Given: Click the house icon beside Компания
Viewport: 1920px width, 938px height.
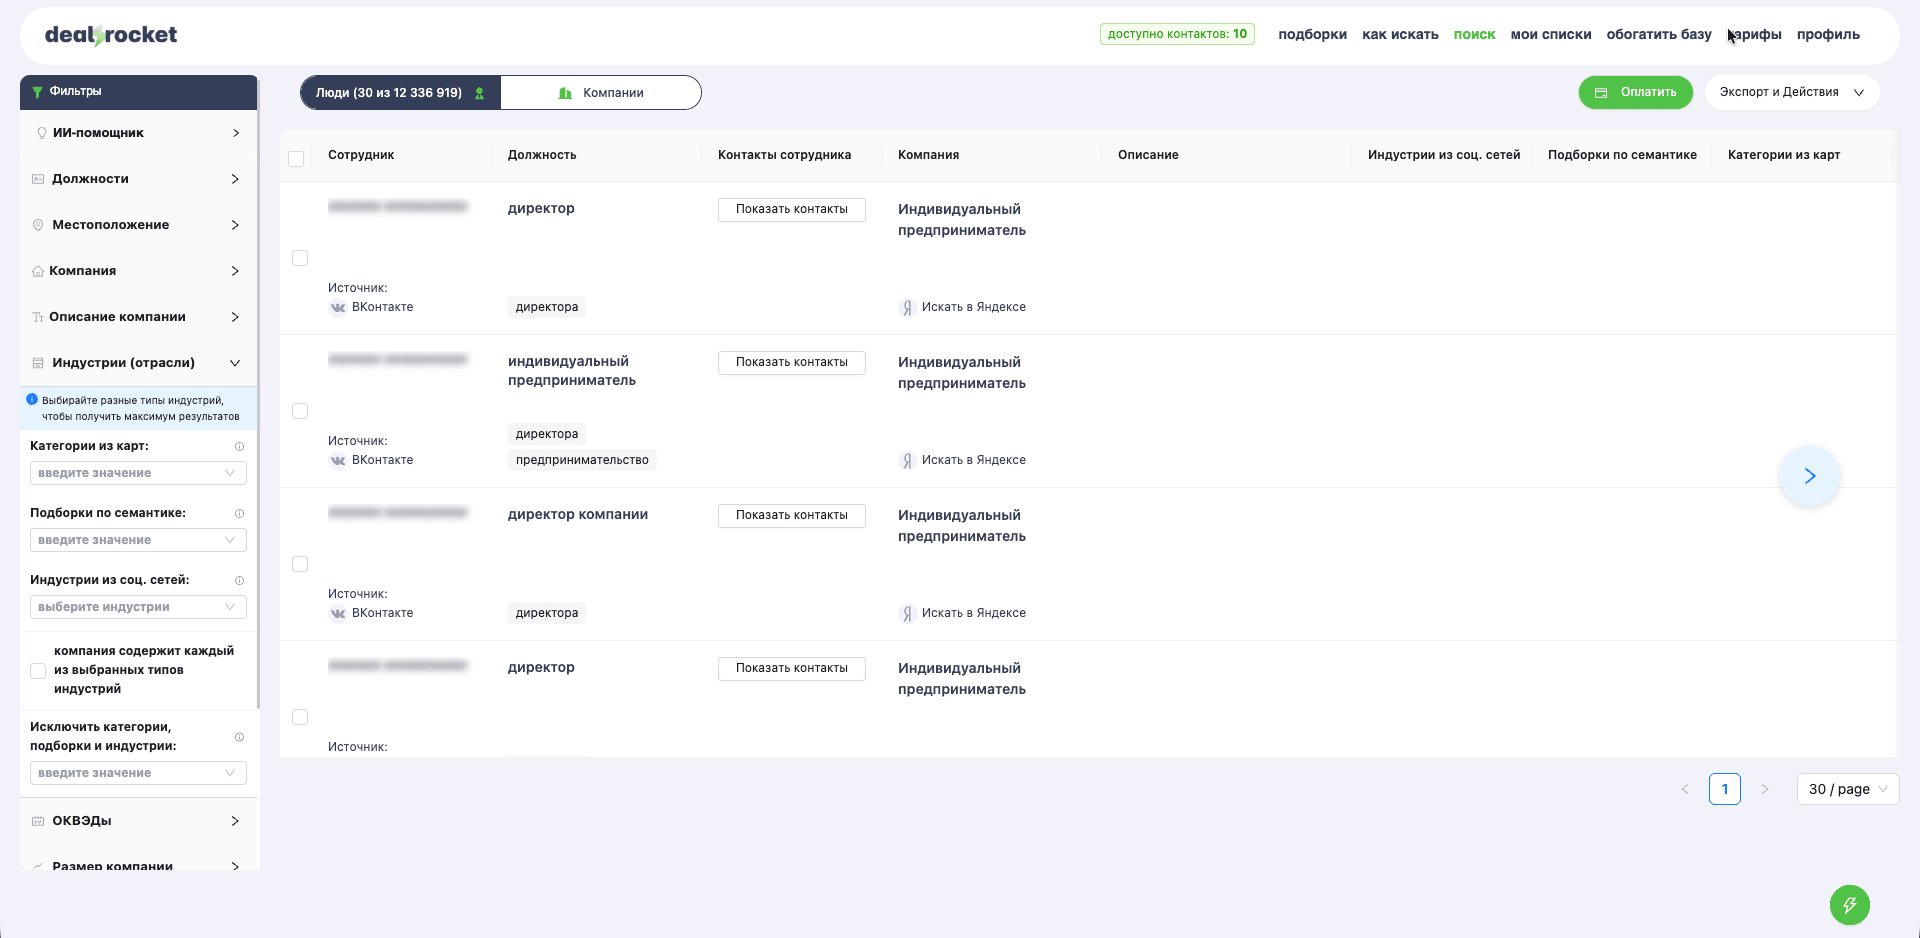Looking at the screenshot, I should point(38,271).
